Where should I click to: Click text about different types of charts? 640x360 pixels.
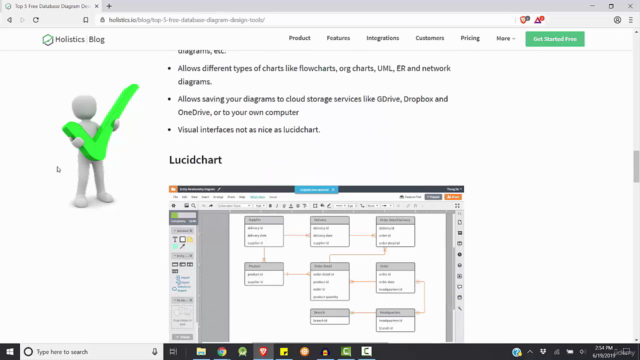pos(314,75)
